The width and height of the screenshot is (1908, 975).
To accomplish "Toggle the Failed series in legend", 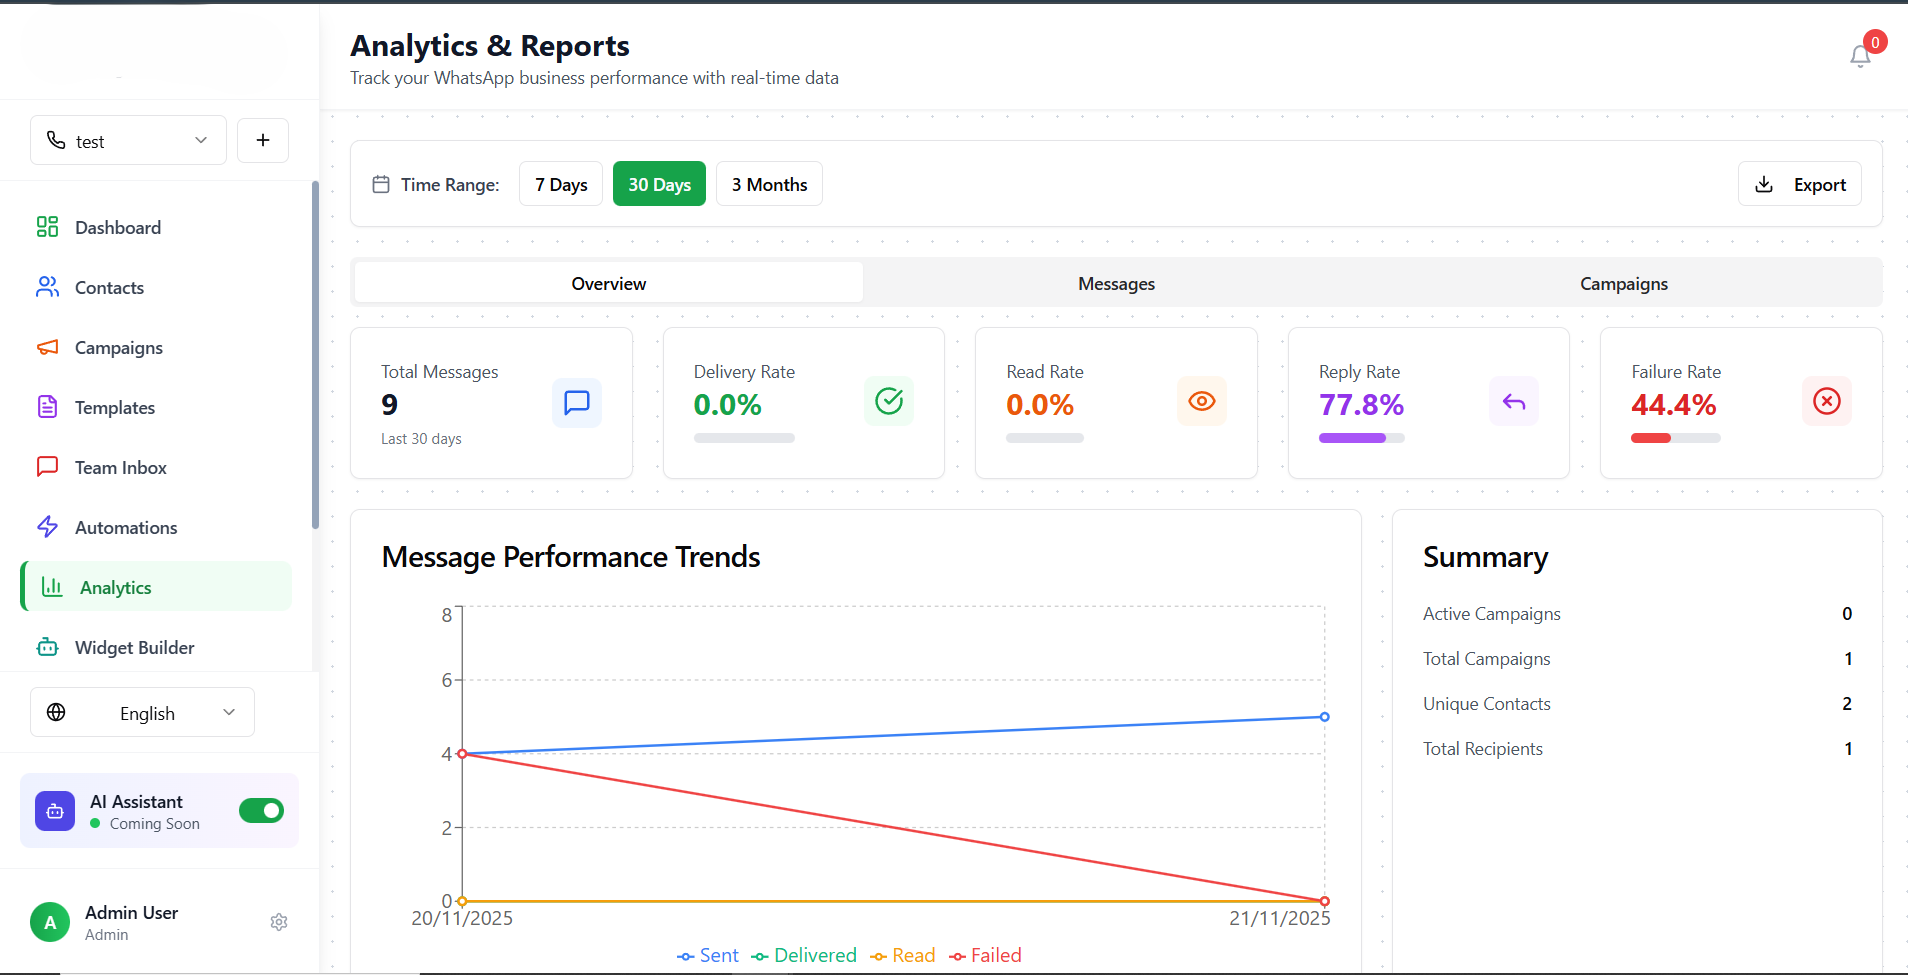I will (985, 955).
